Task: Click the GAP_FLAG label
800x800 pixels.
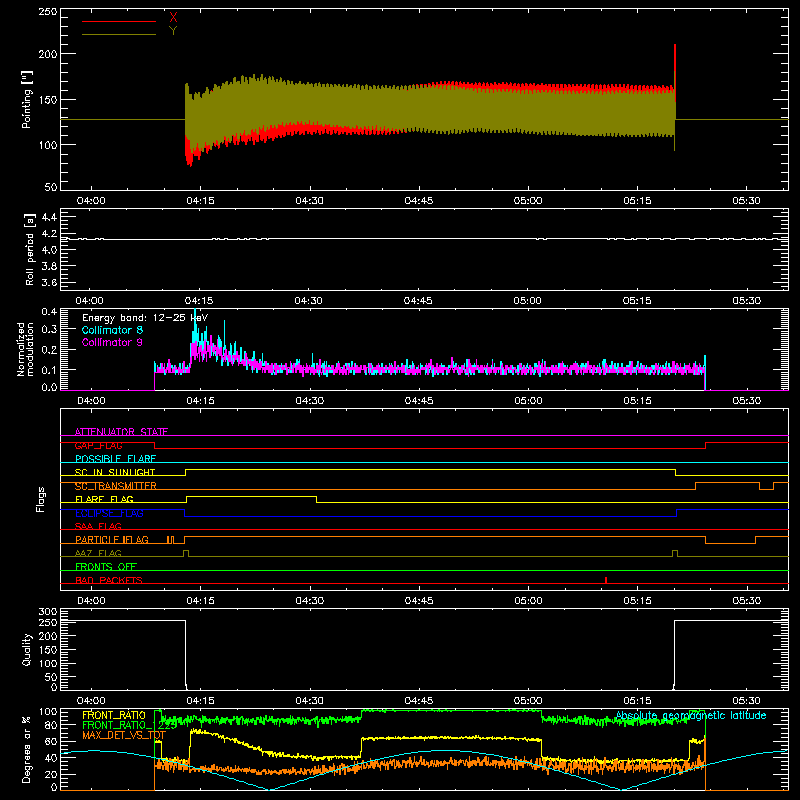Action: tap(98, 445)
